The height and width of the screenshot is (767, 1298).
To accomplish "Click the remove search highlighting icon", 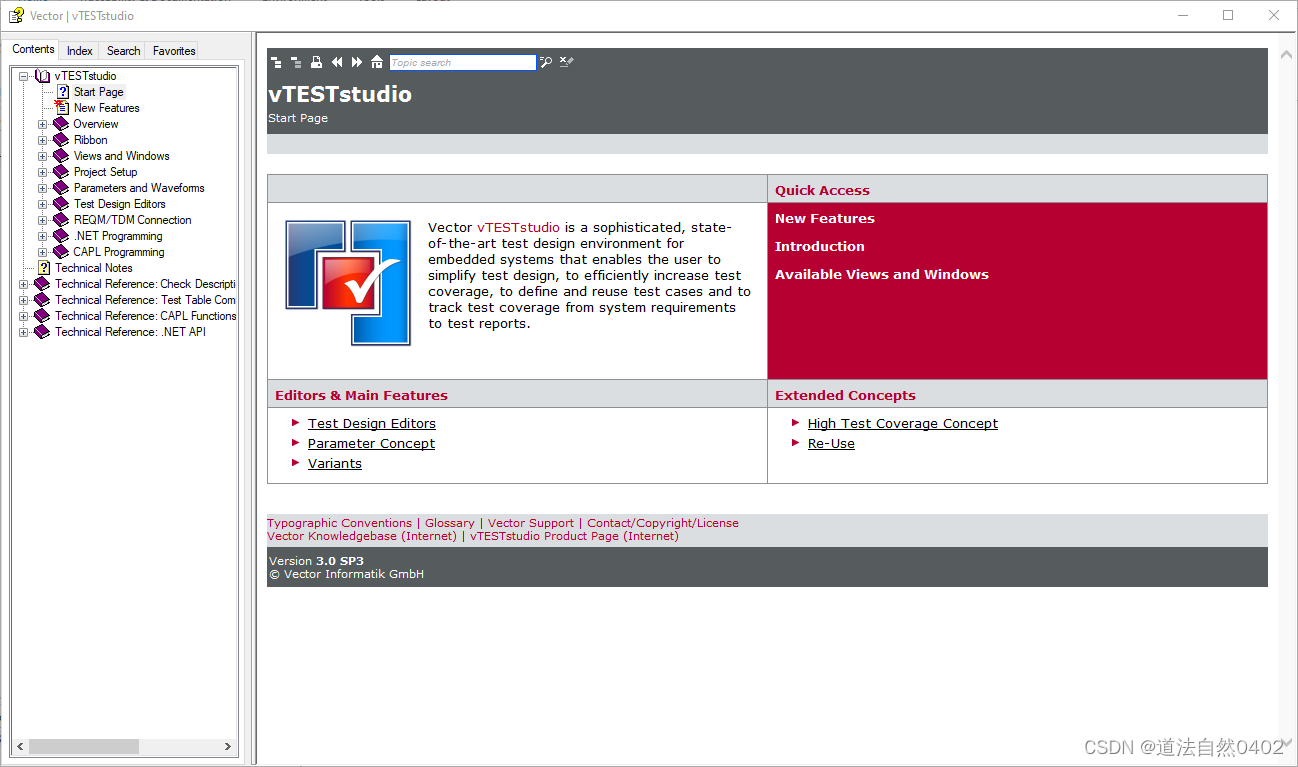I will 566,62.
